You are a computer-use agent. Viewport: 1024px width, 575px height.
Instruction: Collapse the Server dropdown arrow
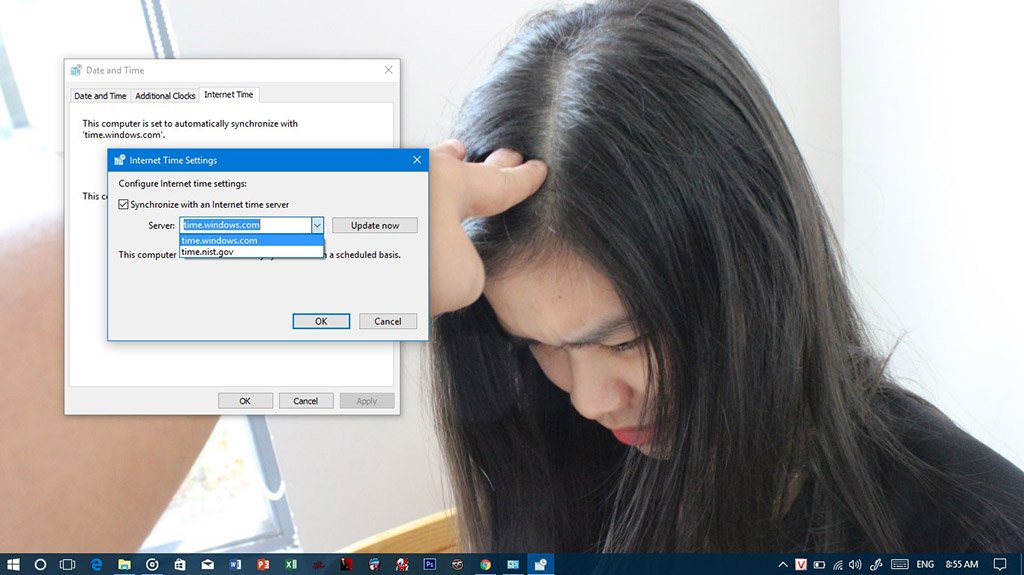pyautogui.click(x=317, y=225)
